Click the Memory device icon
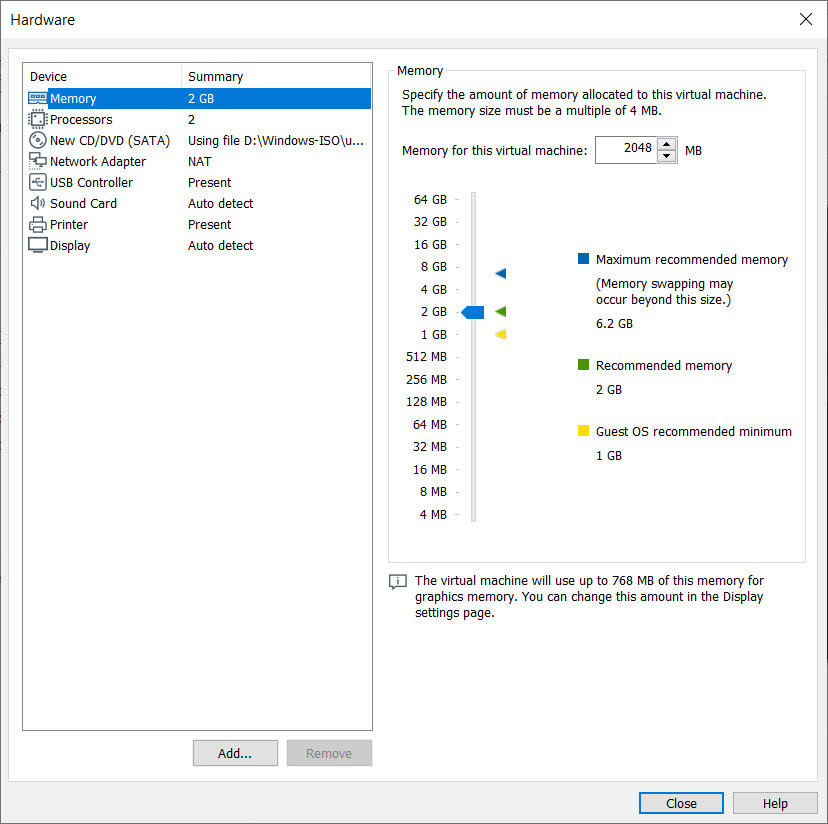Screen dimensions: 828x824 [37, 99]
